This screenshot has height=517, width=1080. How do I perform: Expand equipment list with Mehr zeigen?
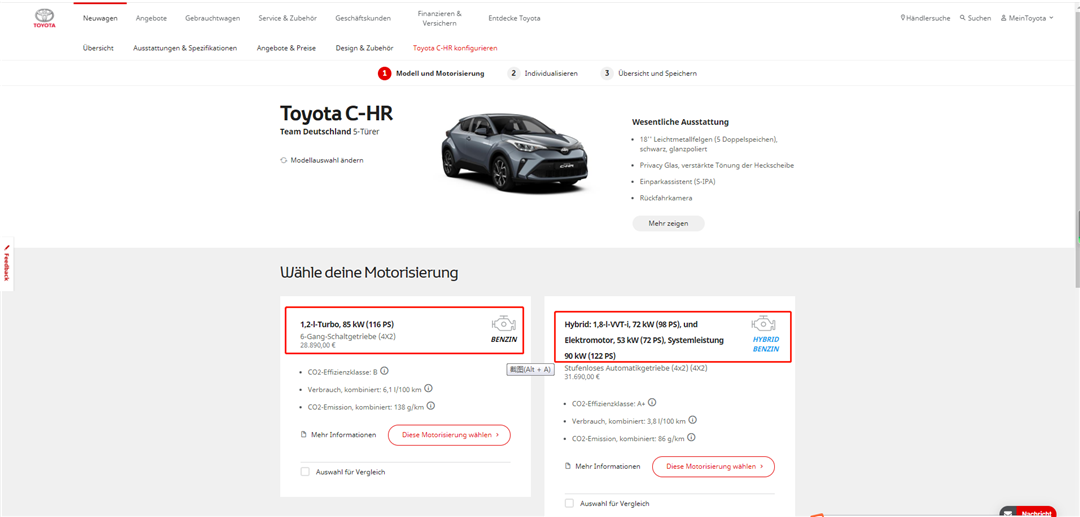pyautogui.click(x=668, y=223)
